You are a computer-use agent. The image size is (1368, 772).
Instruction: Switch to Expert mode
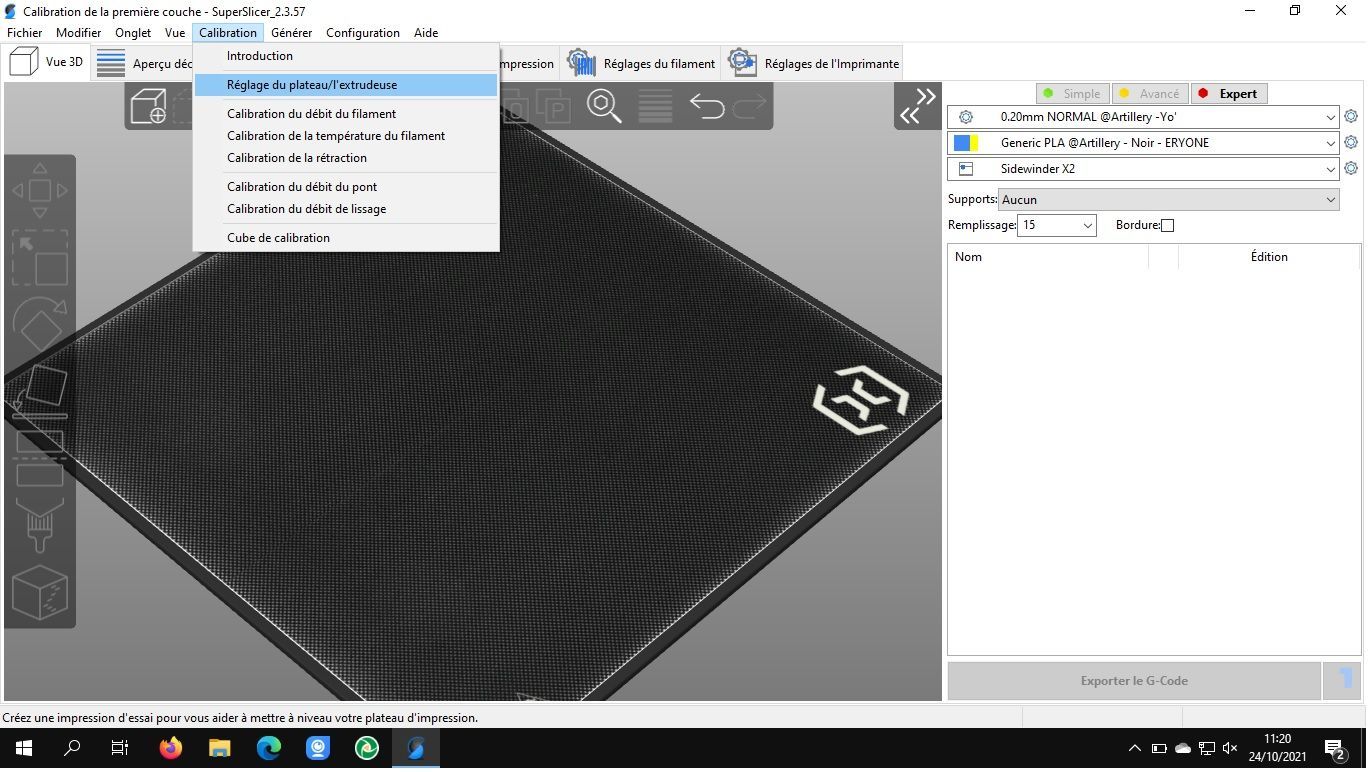point(1228,94)
